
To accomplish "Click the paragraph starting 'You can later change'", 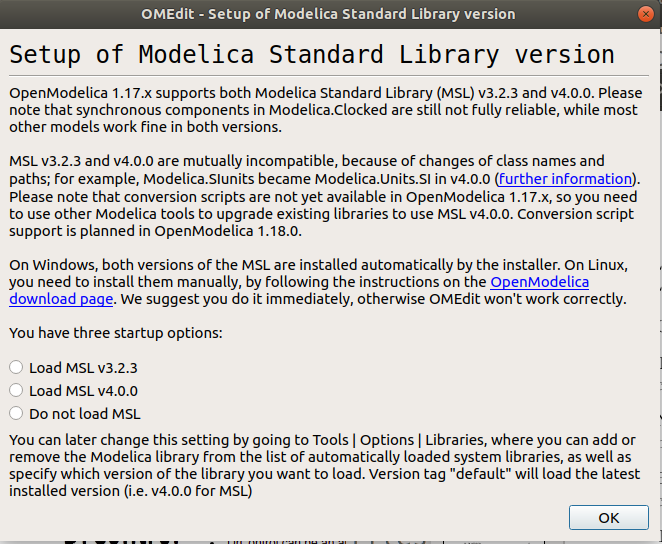I will [x=325, y=465].
